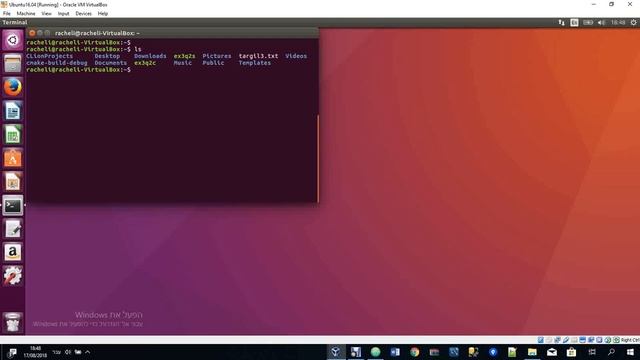This screenshot has height=360, width=640.
Task: Click the ex3q2s executable name
Action: [184, 56]
